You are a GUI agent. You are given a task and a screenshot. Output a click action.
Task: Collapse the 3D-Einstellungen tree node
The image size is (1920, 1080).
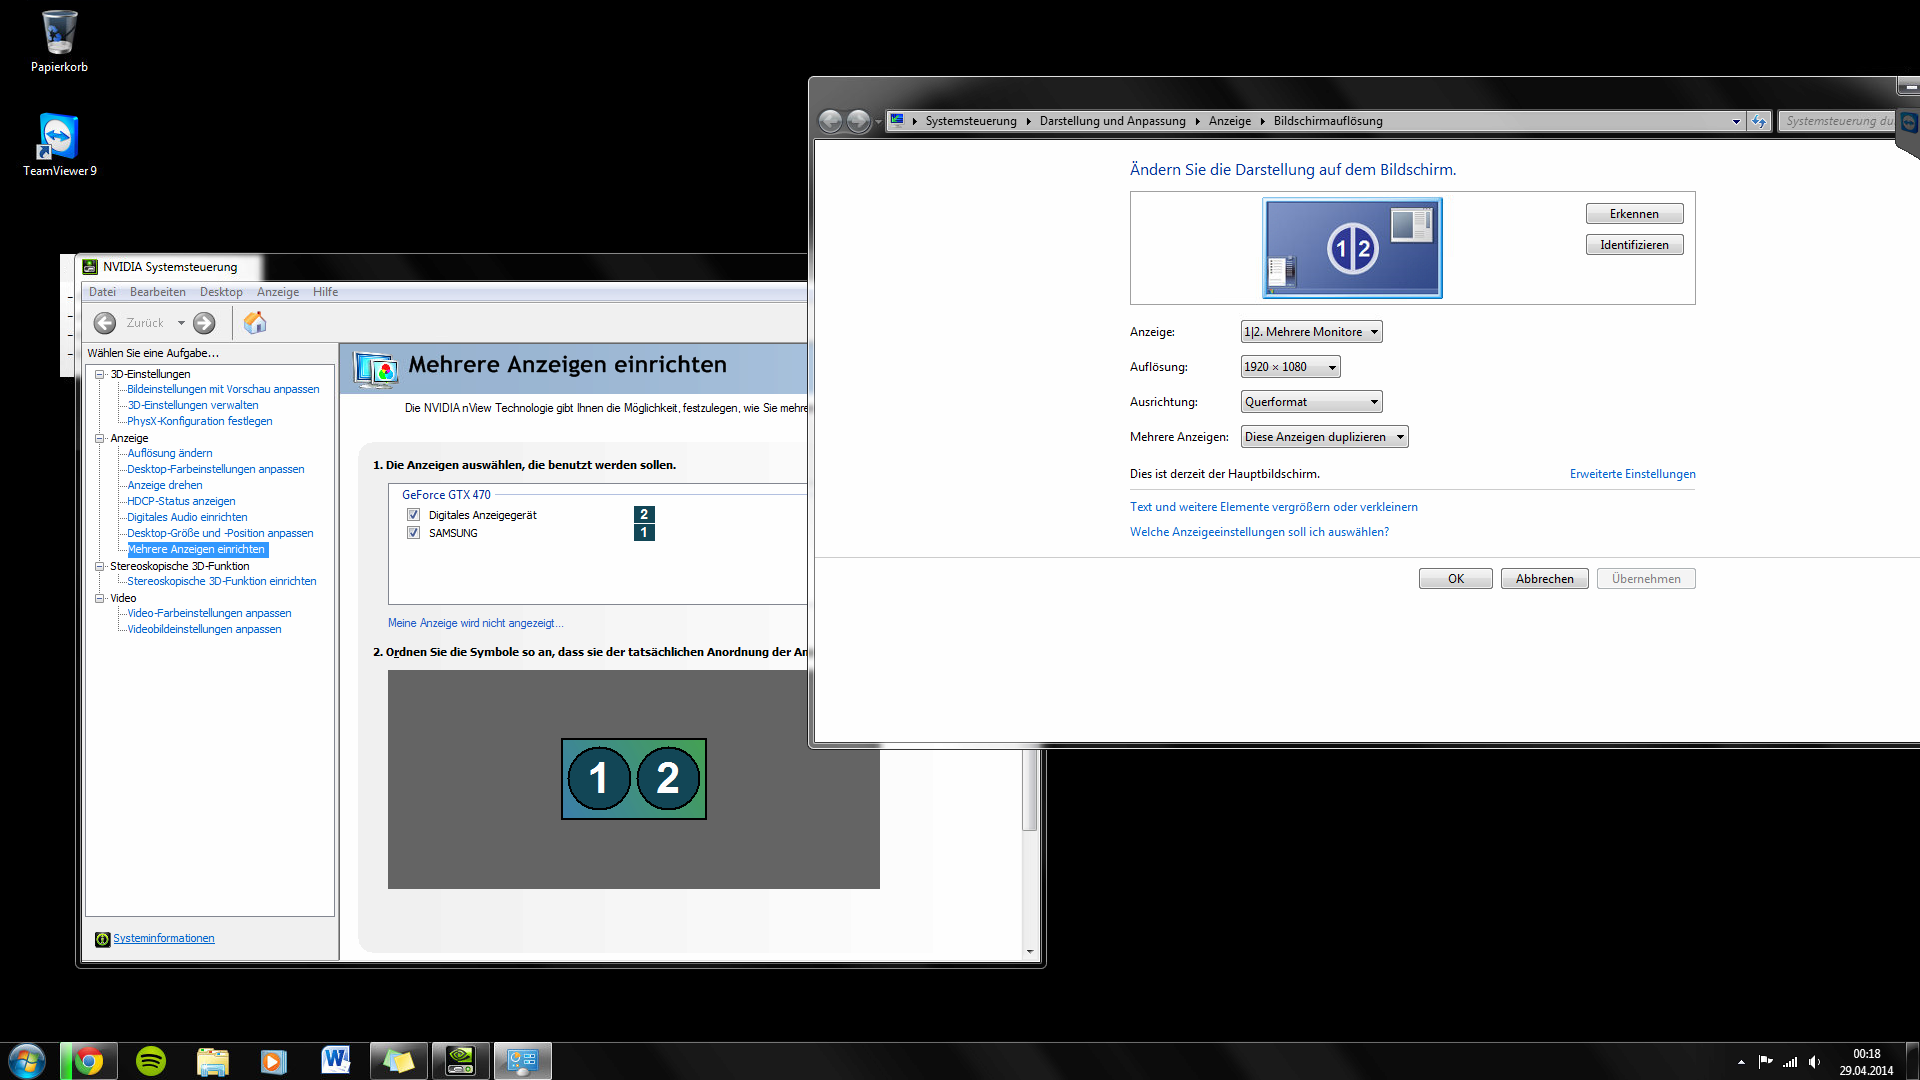[100, 374]
